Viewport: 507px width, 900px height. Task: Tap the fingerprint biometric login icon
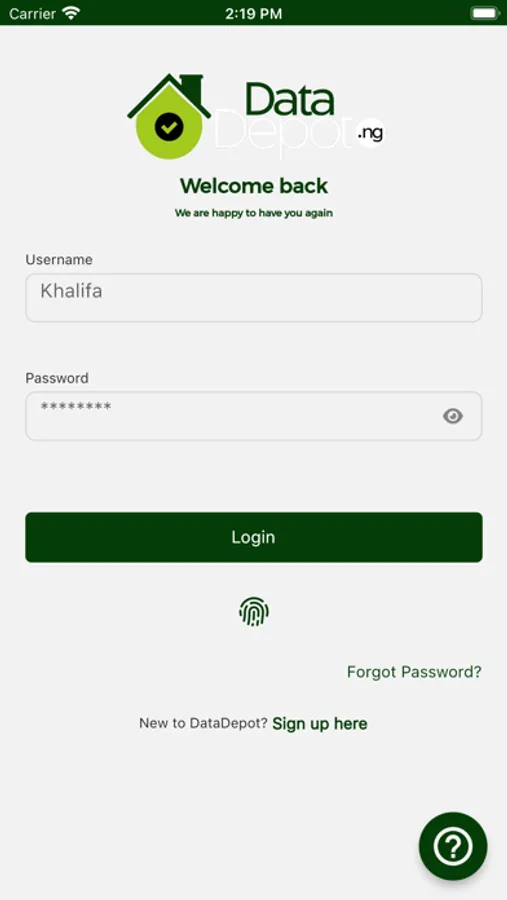click(x=254, y=611)
